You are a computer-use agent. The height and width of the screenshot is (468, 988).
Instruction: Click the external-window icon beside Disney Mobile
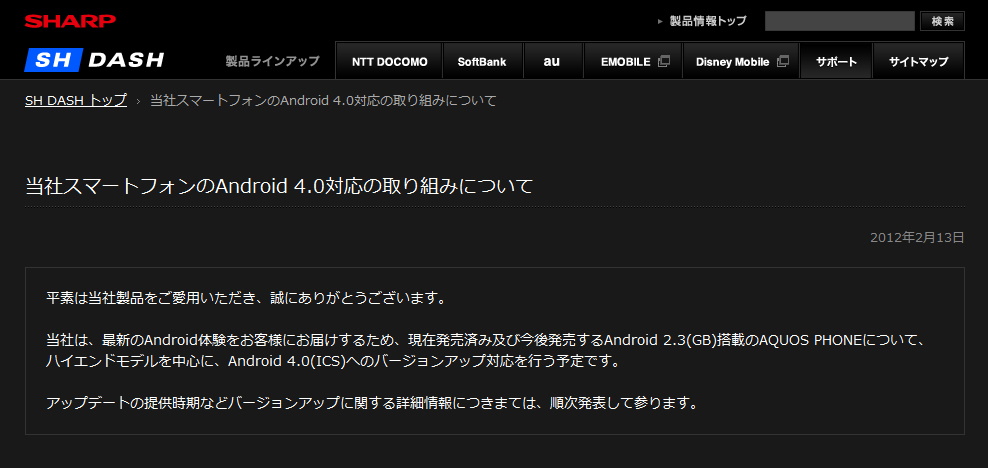[783, 61]
